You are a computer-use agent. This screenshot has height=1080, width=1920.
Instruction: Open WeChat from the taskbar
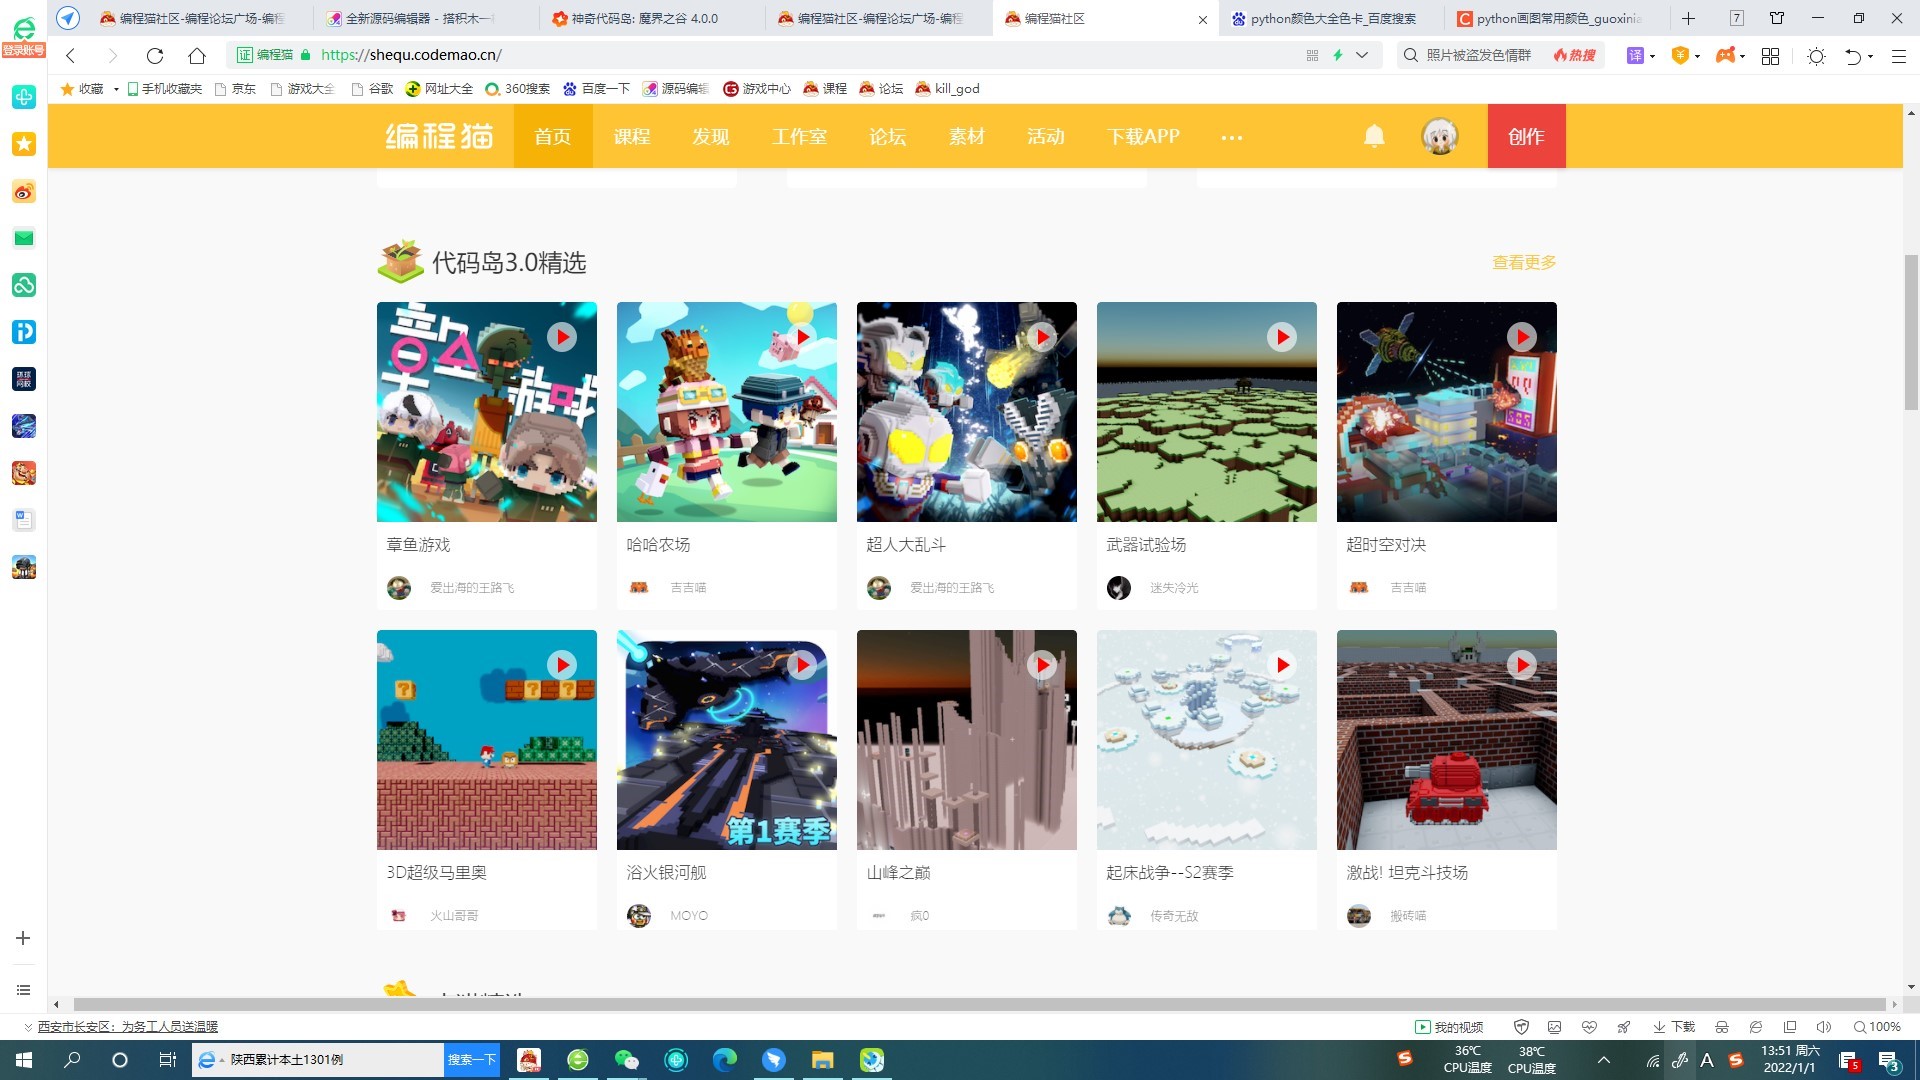(627, 1060)
